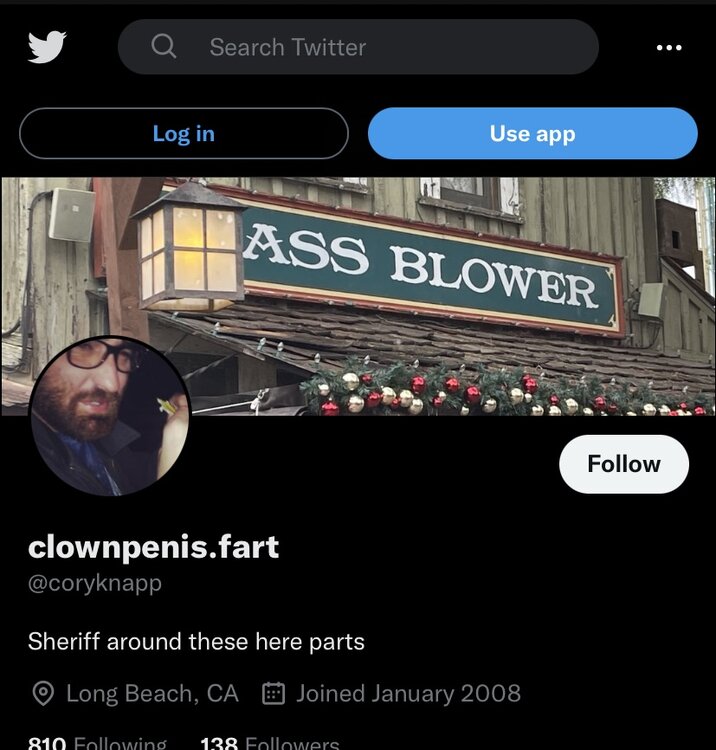
Task: Open the three-dot more menu
Action: (x=668, y=47)
